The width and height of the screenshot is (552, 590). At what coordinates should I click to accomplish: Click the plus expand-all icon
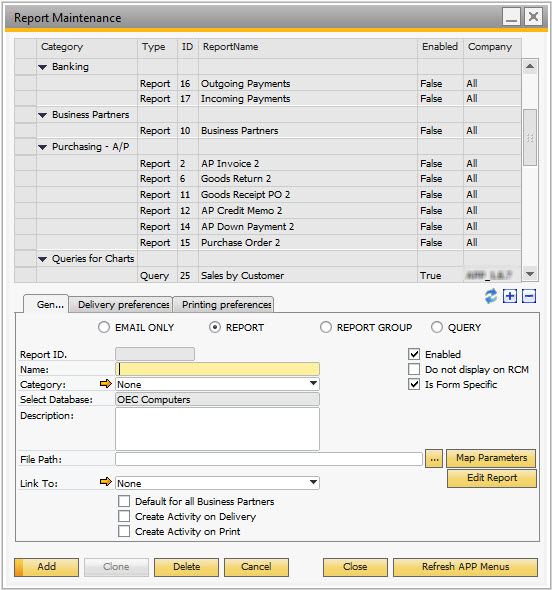(x=510, y=297)
